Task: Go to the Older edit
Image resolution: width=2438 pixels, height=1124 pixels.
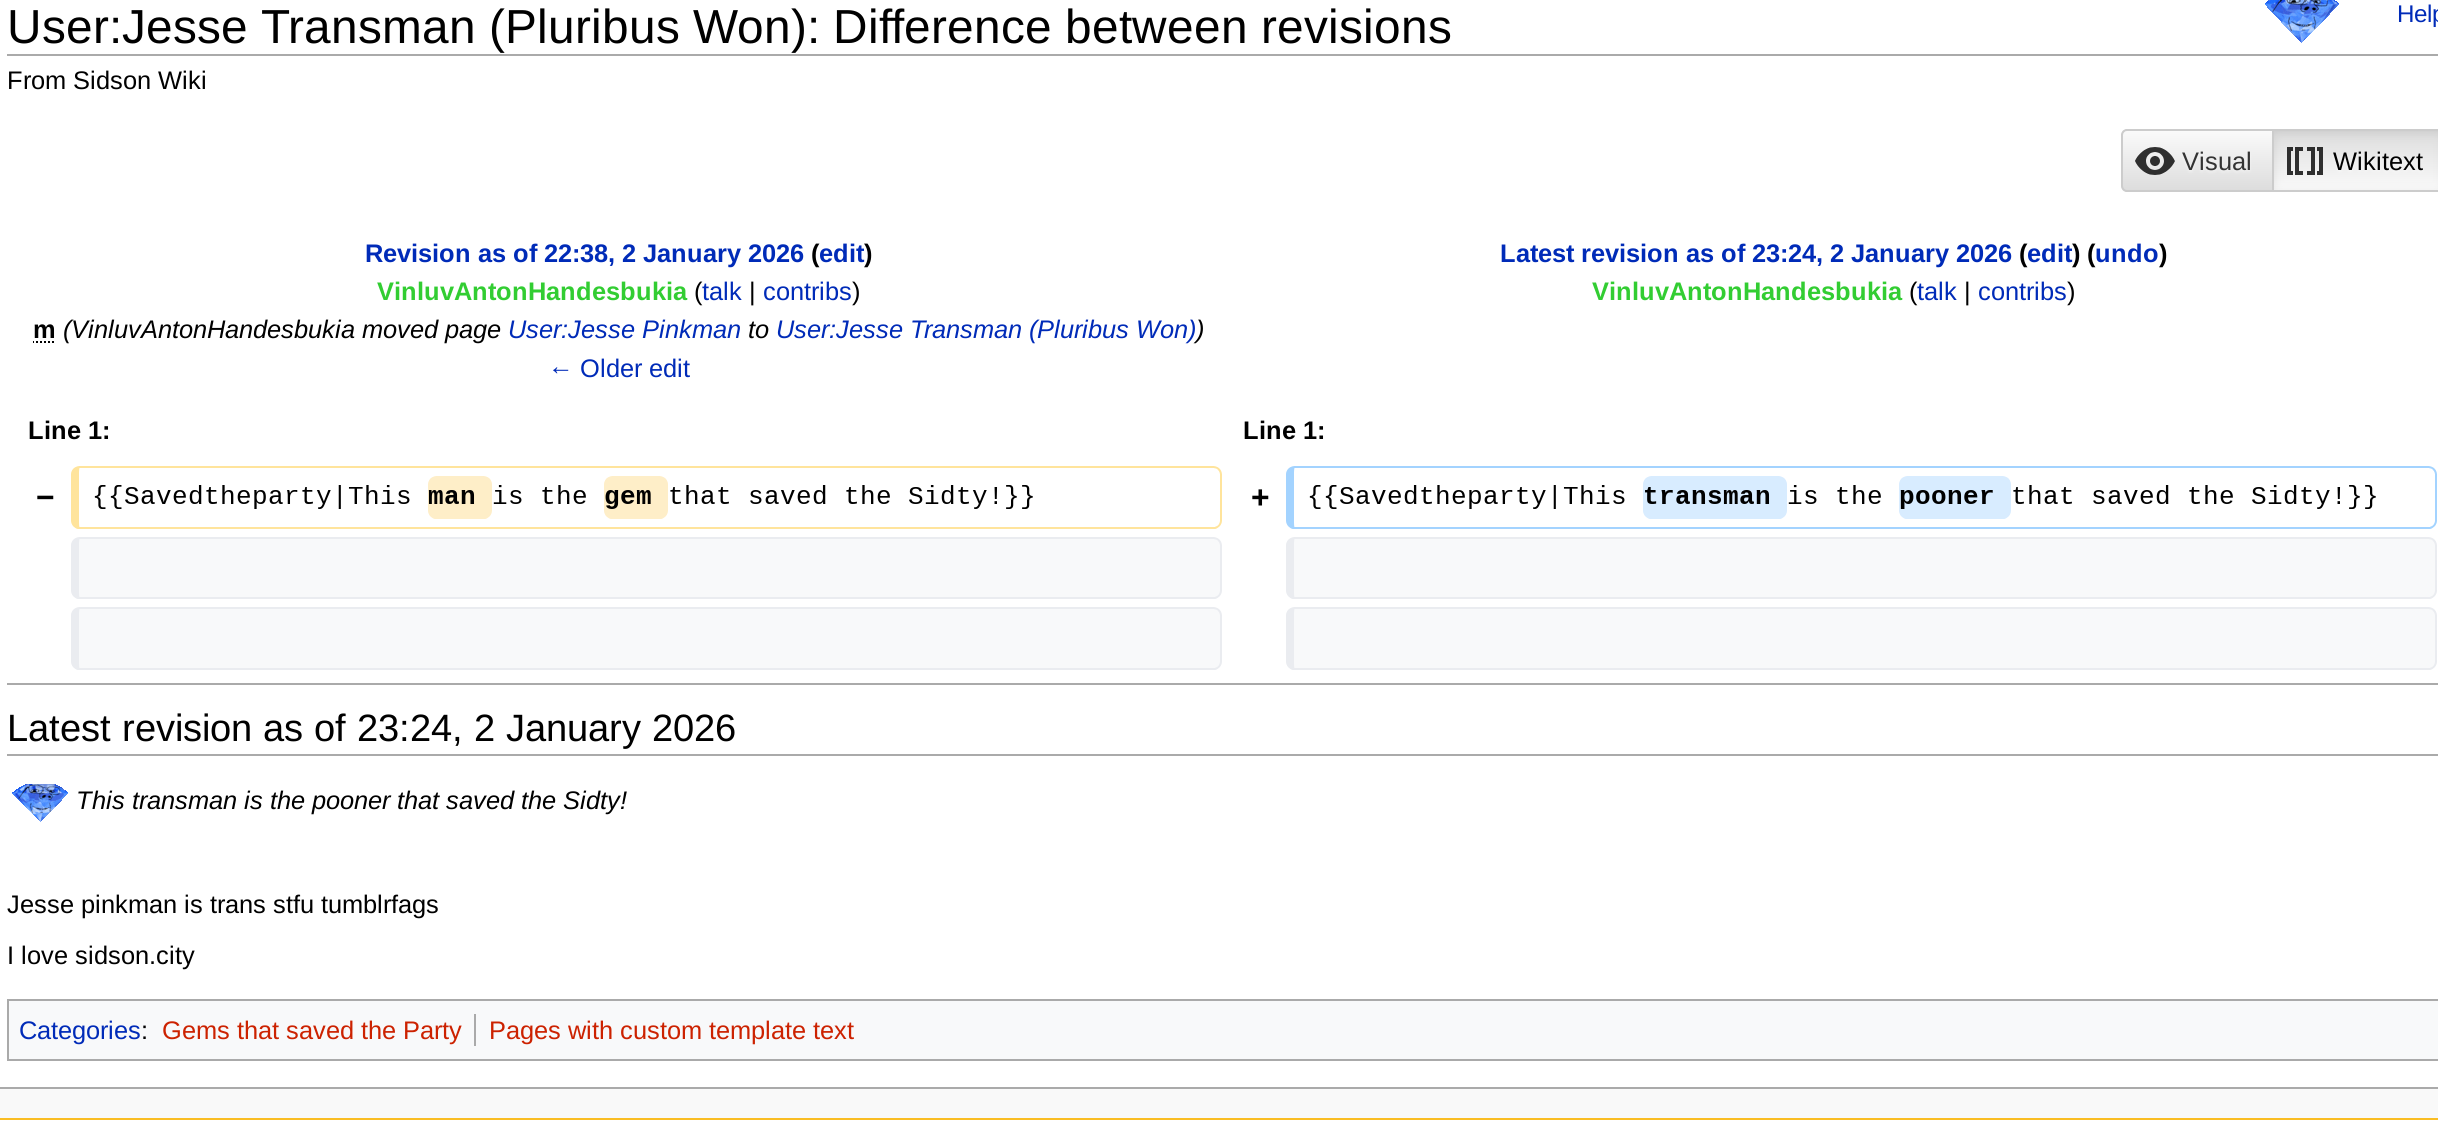Action: [x=620, y=369]
